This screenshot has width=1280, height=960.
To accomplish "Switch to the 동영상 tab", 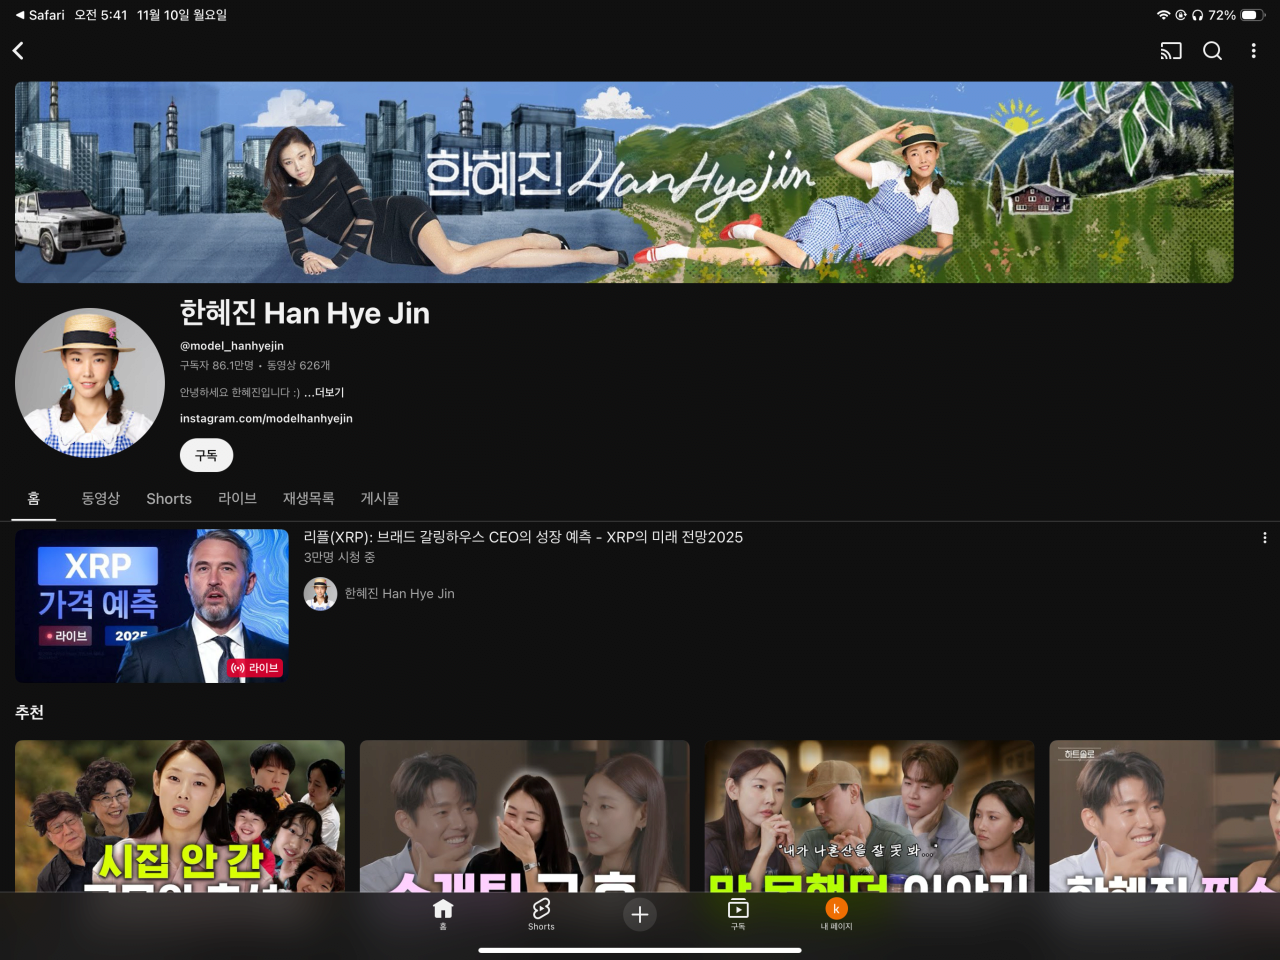I will pos(100,498).
